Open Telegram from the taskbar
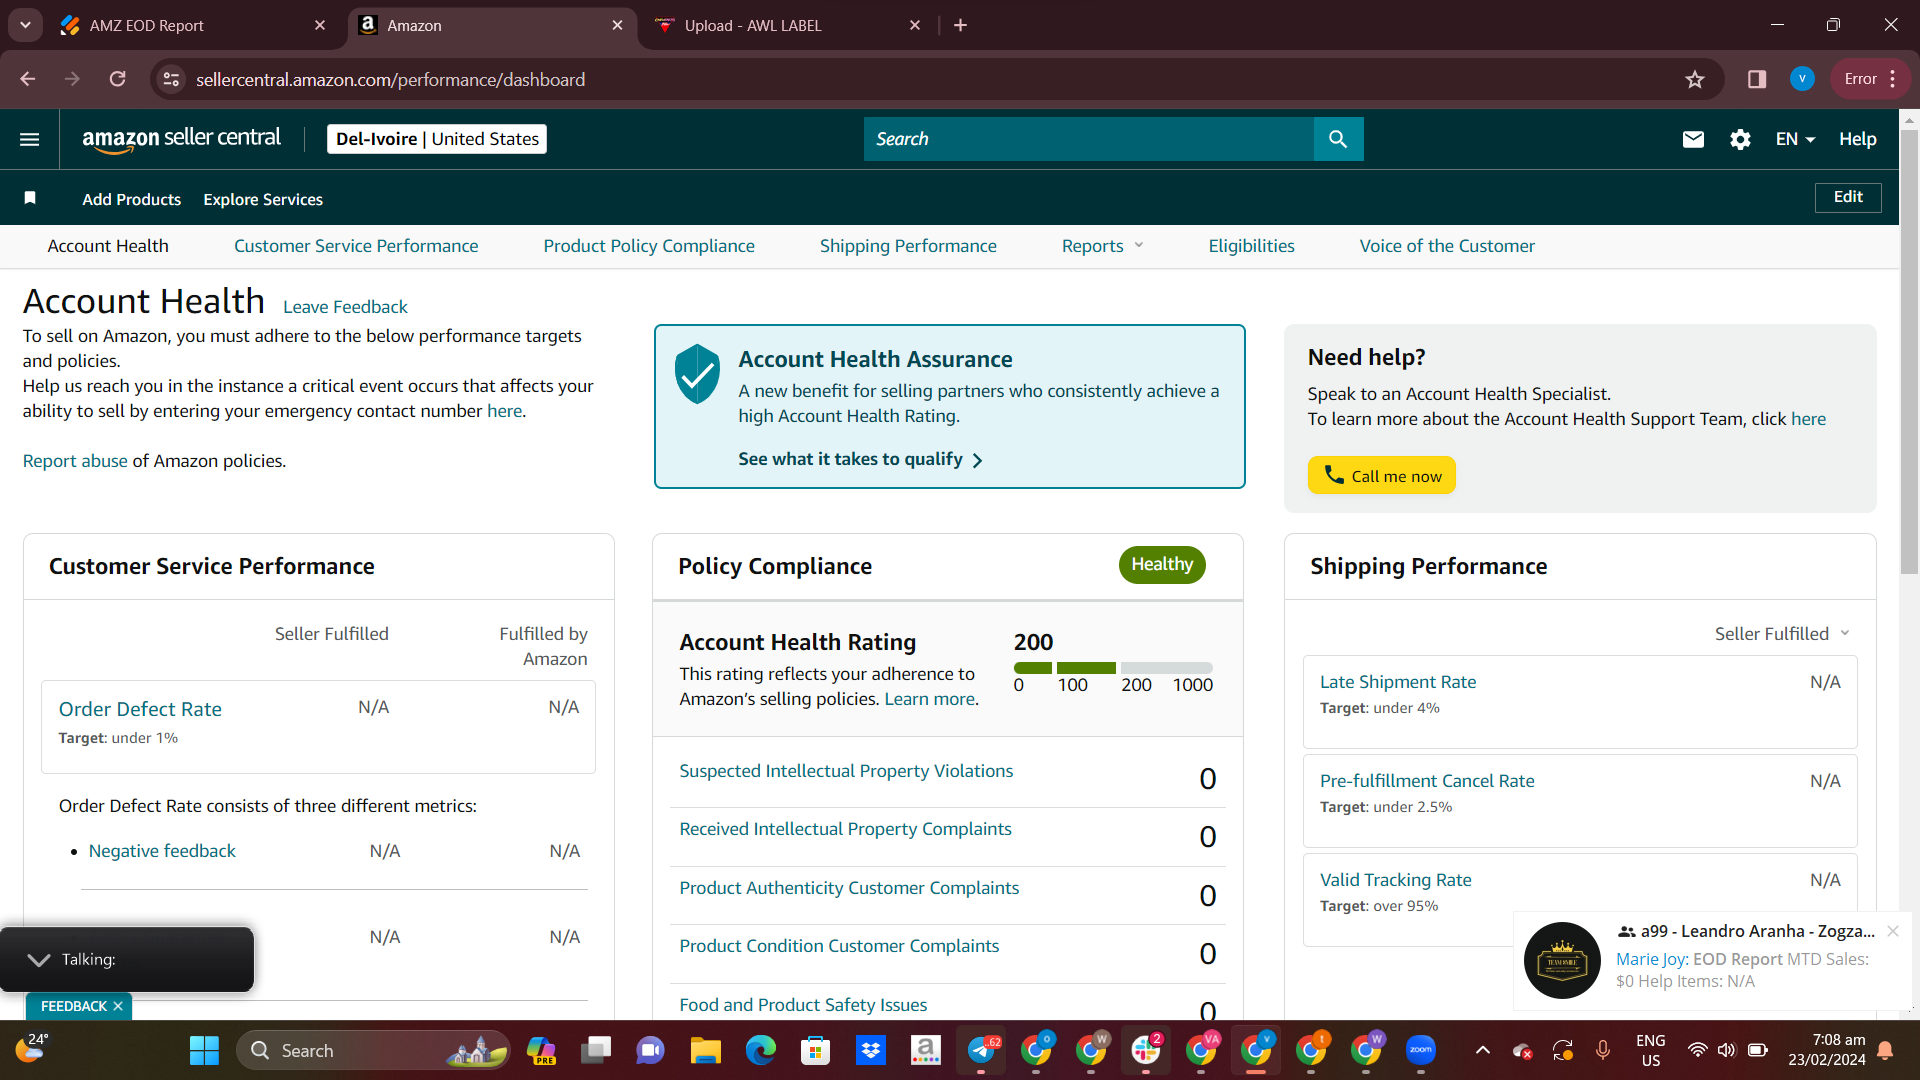Screen dimensions: 1920x1080 point(983,1051)
